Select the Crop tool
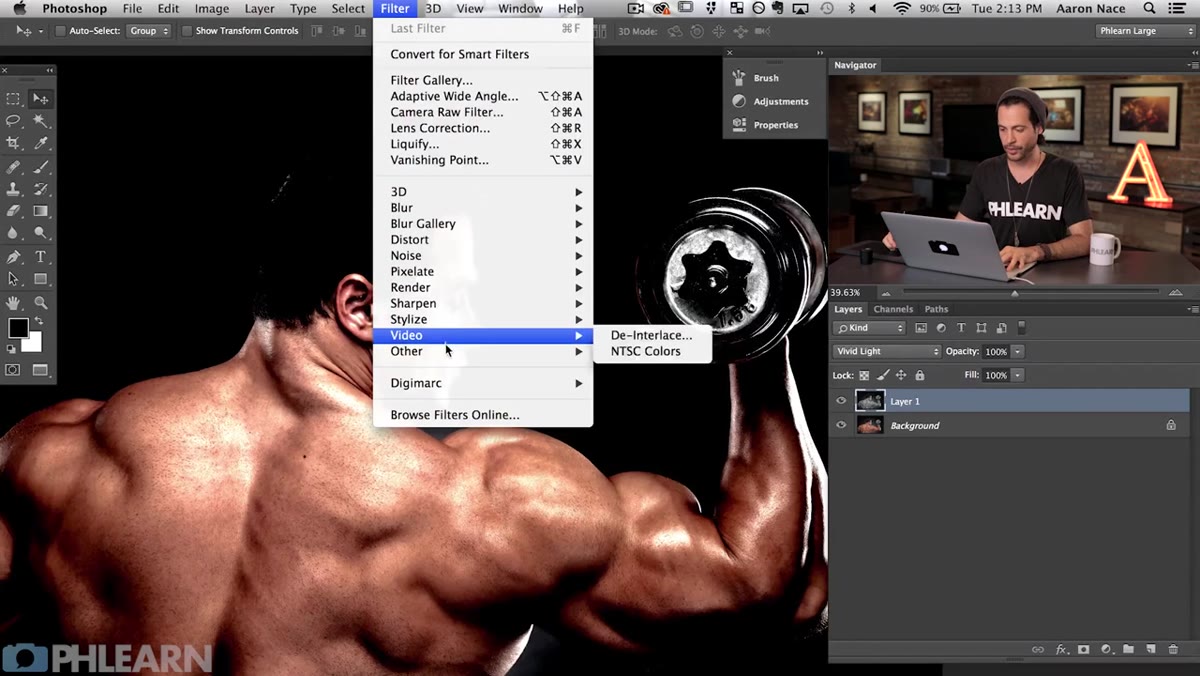Image resolution: width=1200 pixels, height=676 pixels. tap(14, 144)
